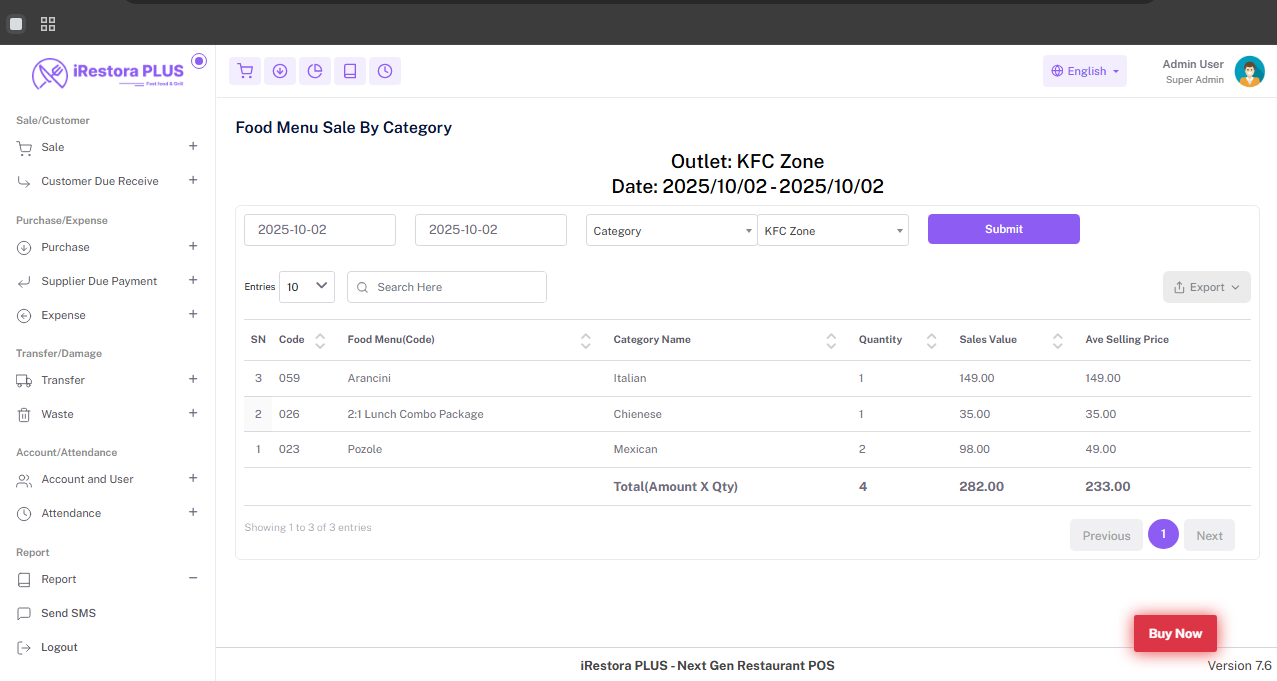Sort table by the Code column
1277x681 pixels.
pos(319,340)
